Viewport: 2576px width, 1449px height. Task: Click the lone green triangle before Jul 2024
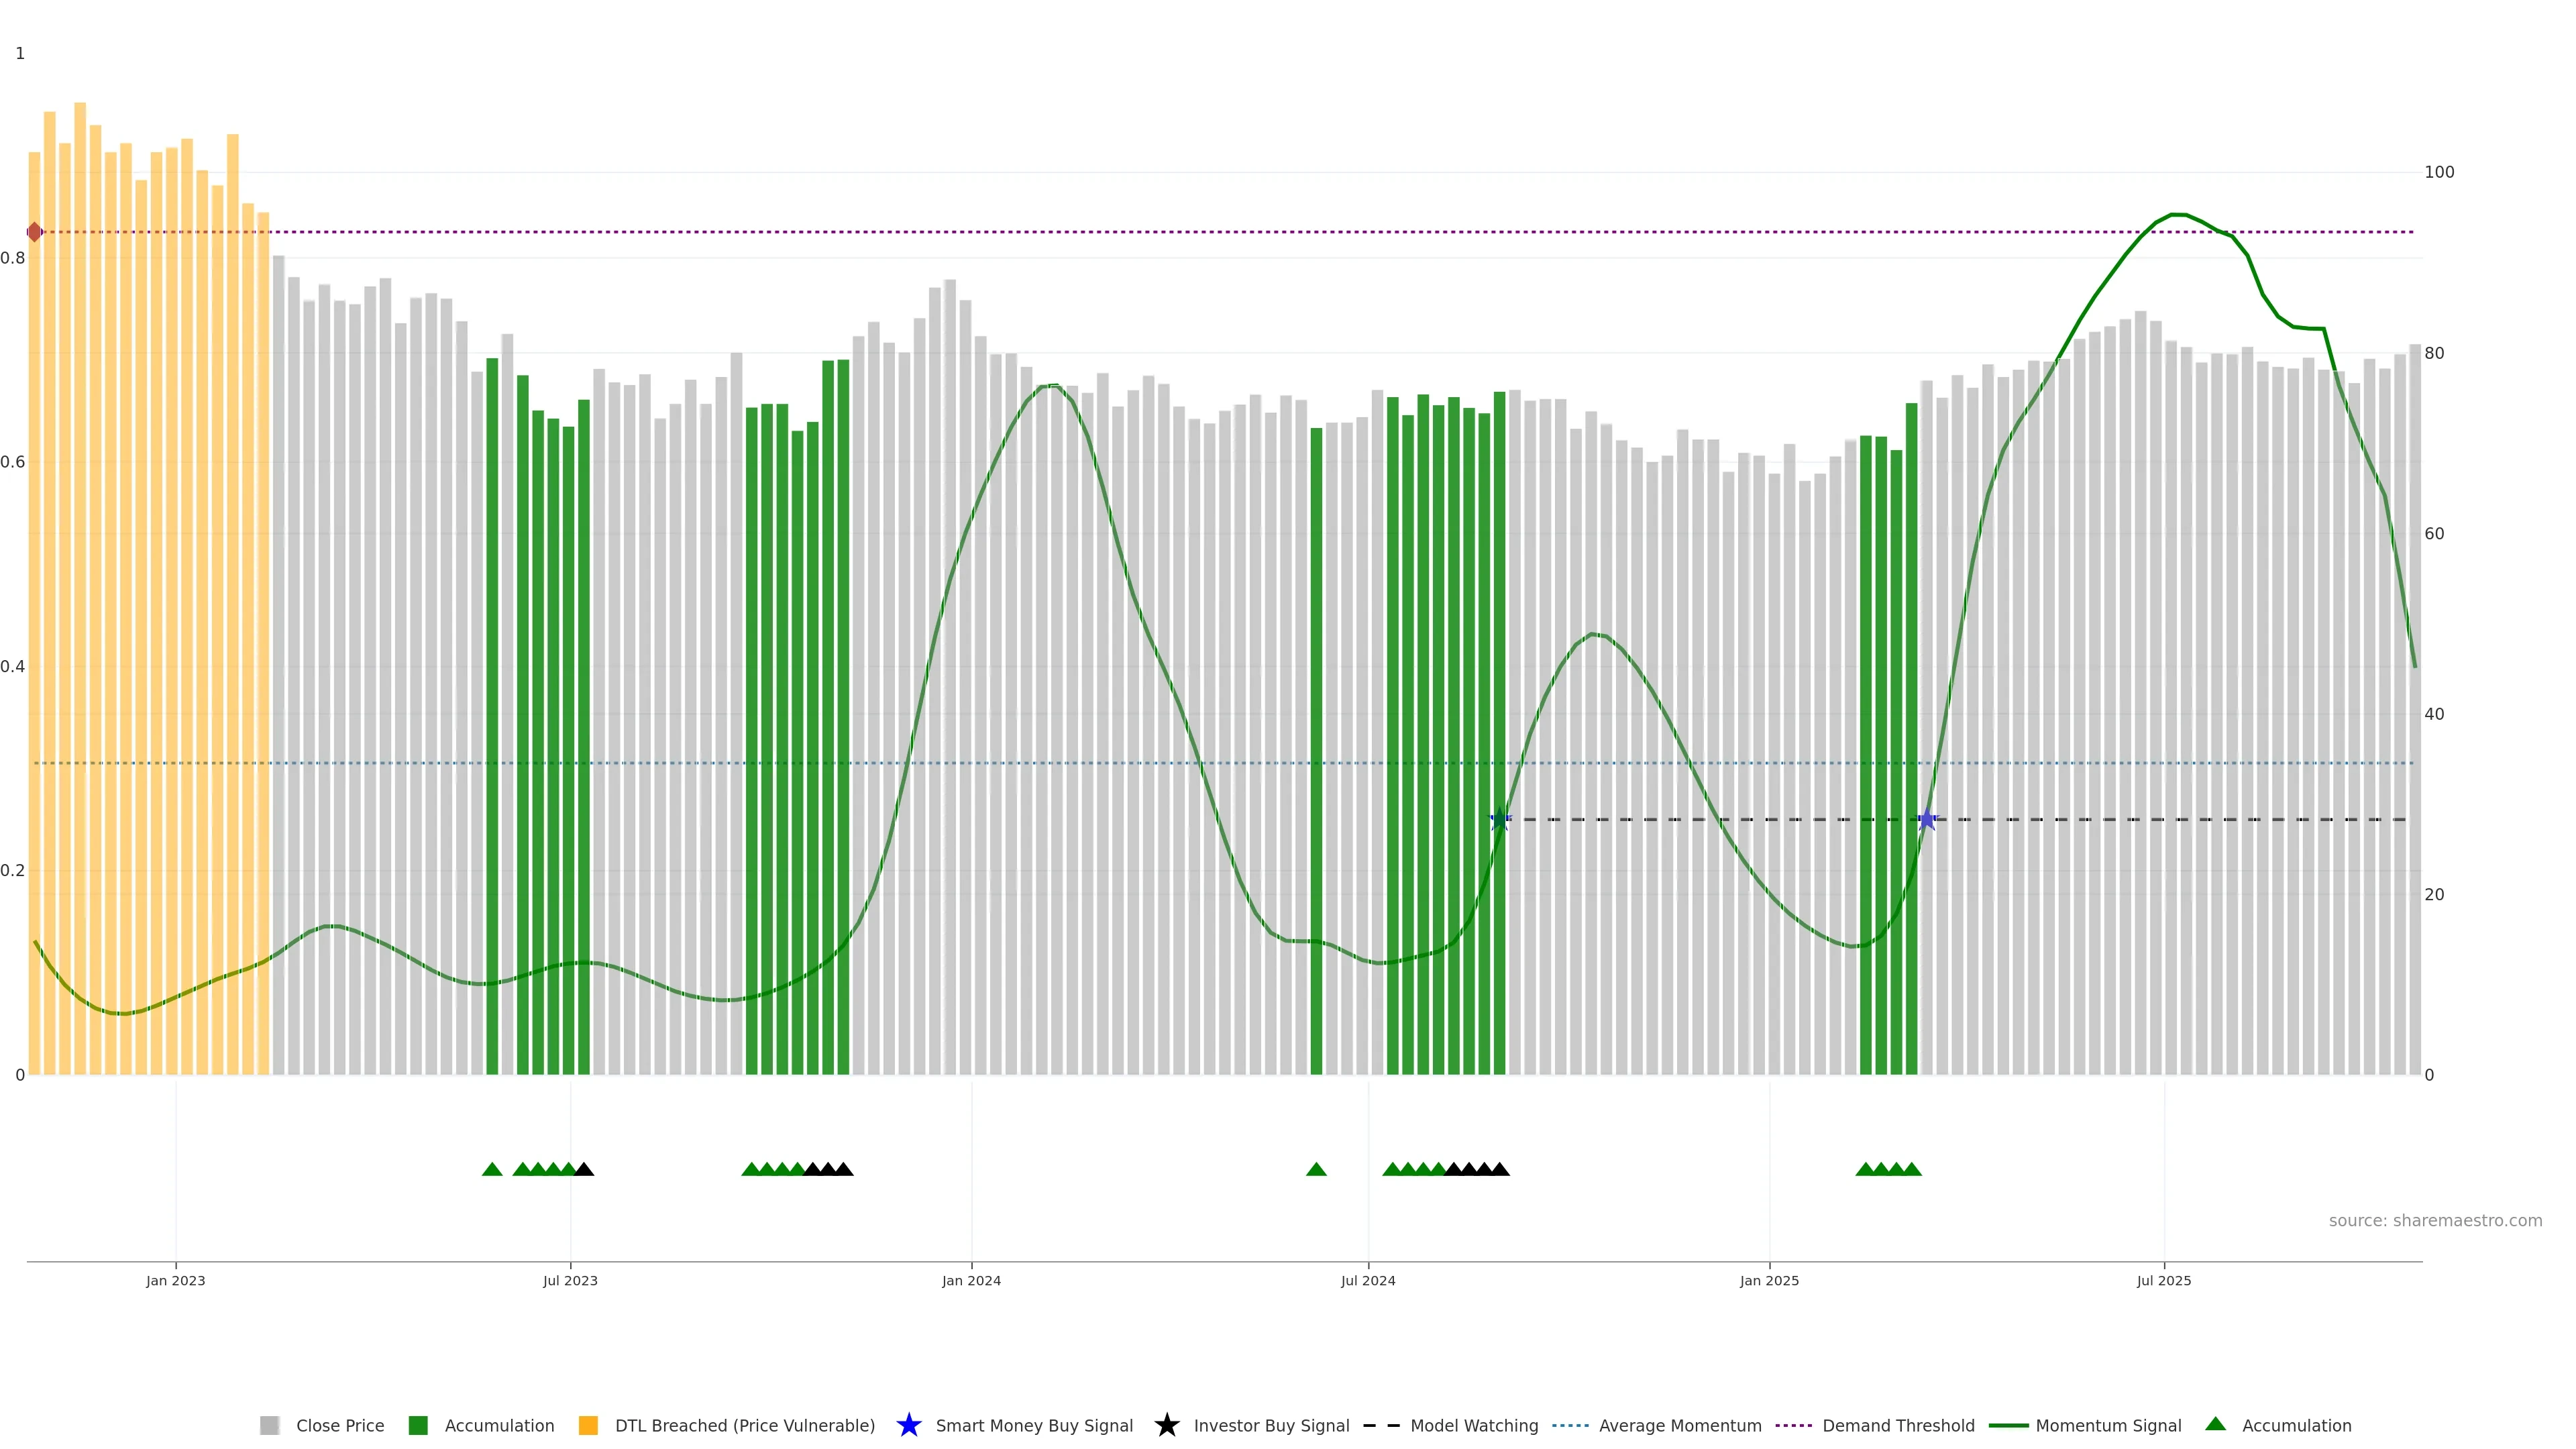1316,1169
